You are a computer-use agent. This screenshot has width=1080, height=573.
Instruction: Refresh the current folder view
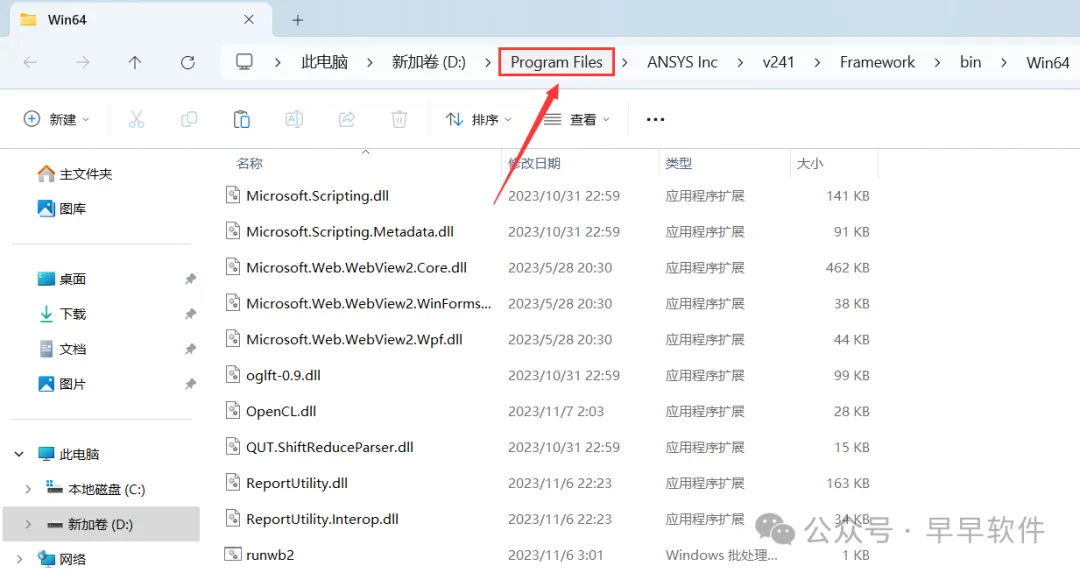pos(187,63)
